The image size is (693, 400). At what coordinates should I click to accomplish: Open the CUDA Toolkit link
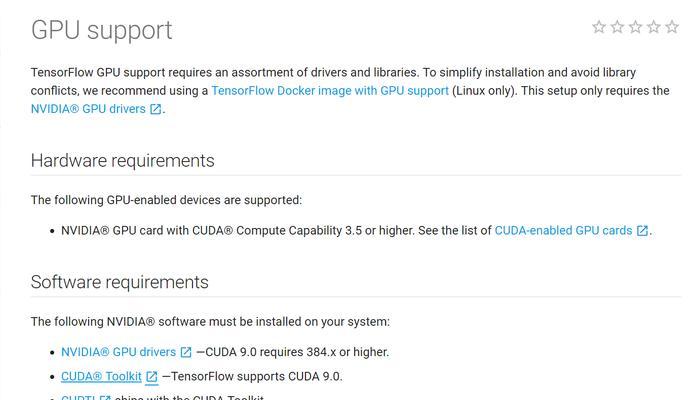click(x=101, y=376)
